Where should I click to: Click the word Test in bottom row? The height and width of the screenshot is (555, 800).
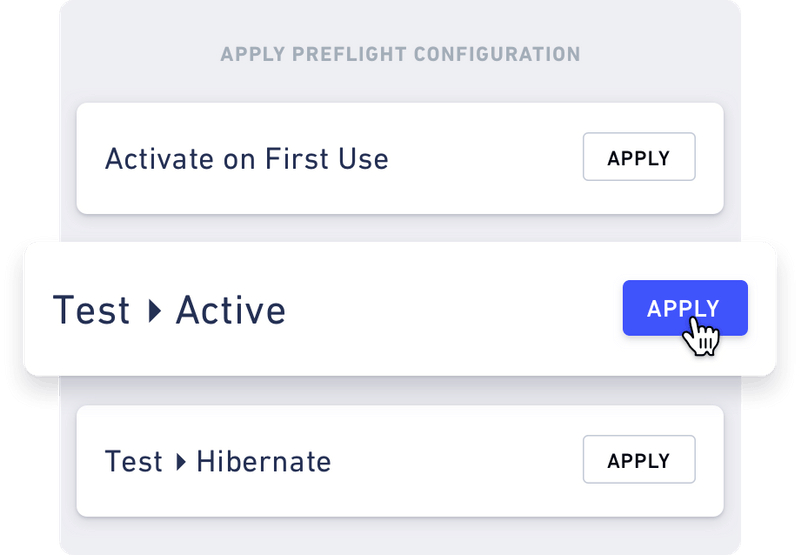tap(134, 461)
